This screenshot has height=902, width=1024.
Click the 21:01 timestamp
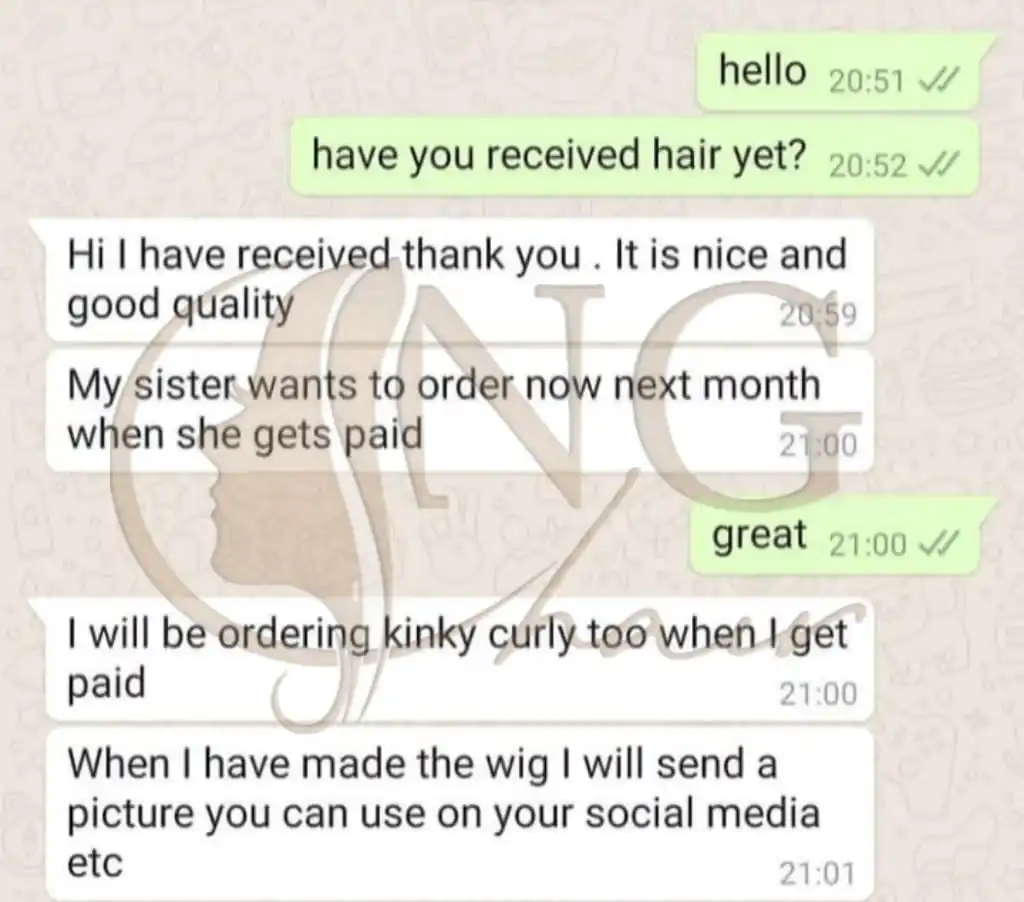tap(817, 874)
